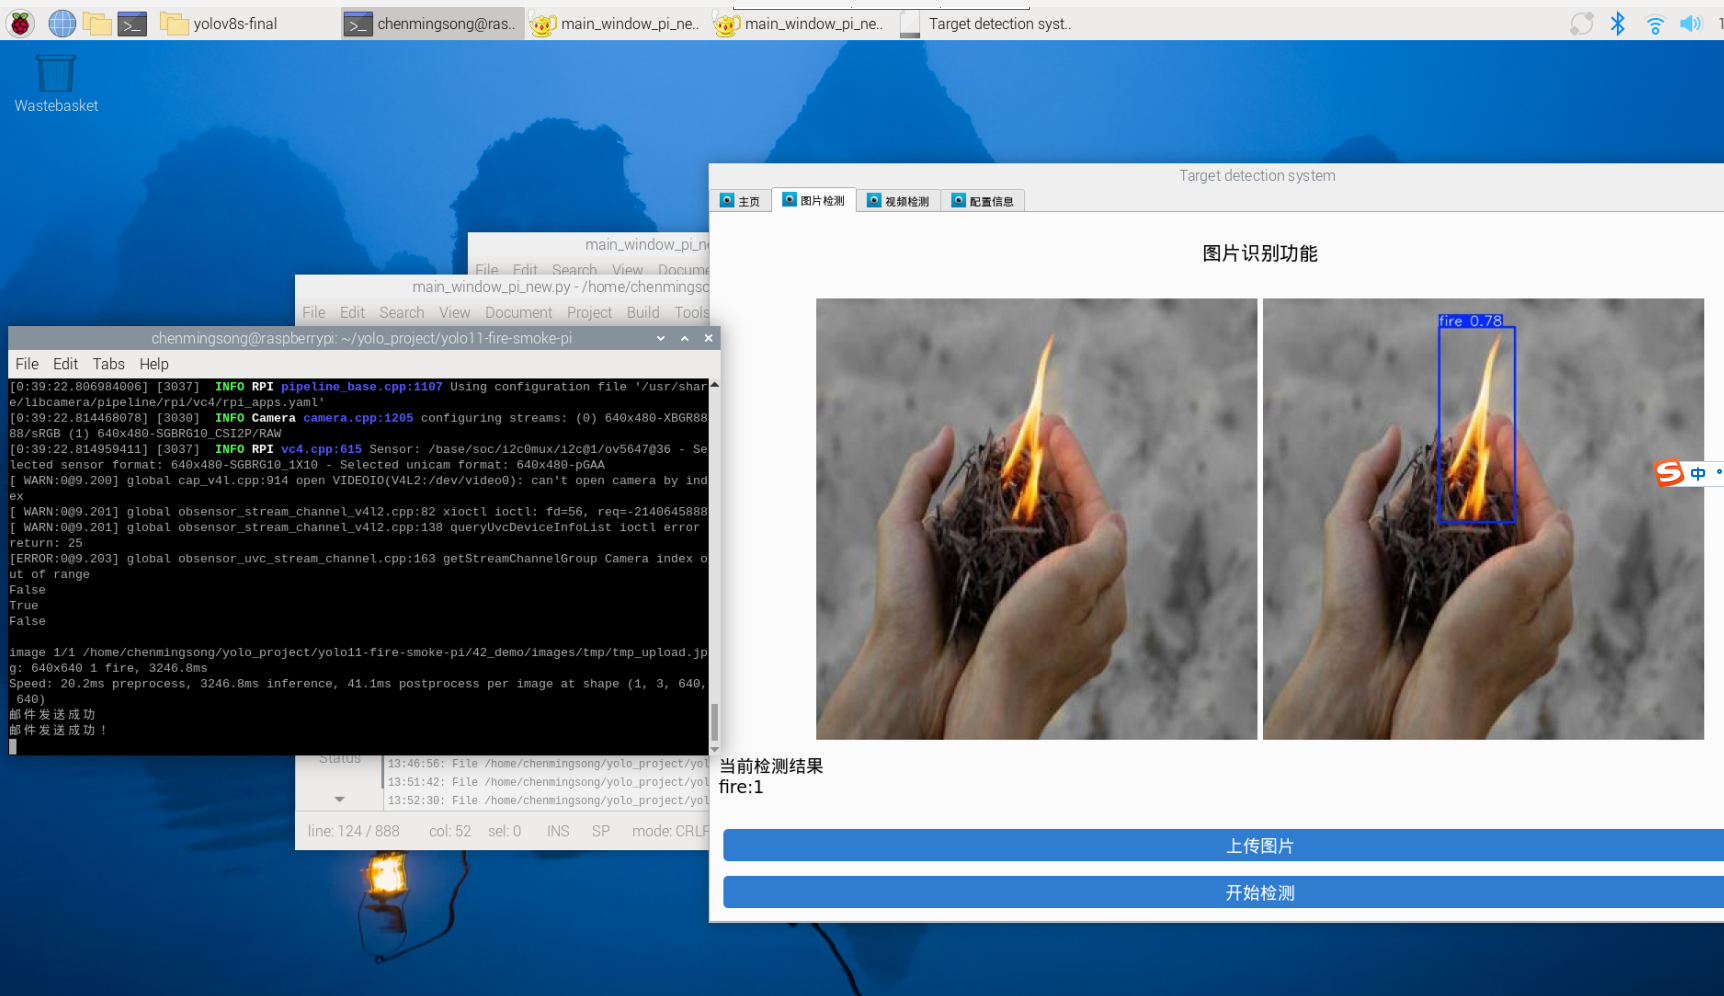Click the Geany message tabs down arrow
Screen dimensions: 1724x996
click(x=340, y=799)
